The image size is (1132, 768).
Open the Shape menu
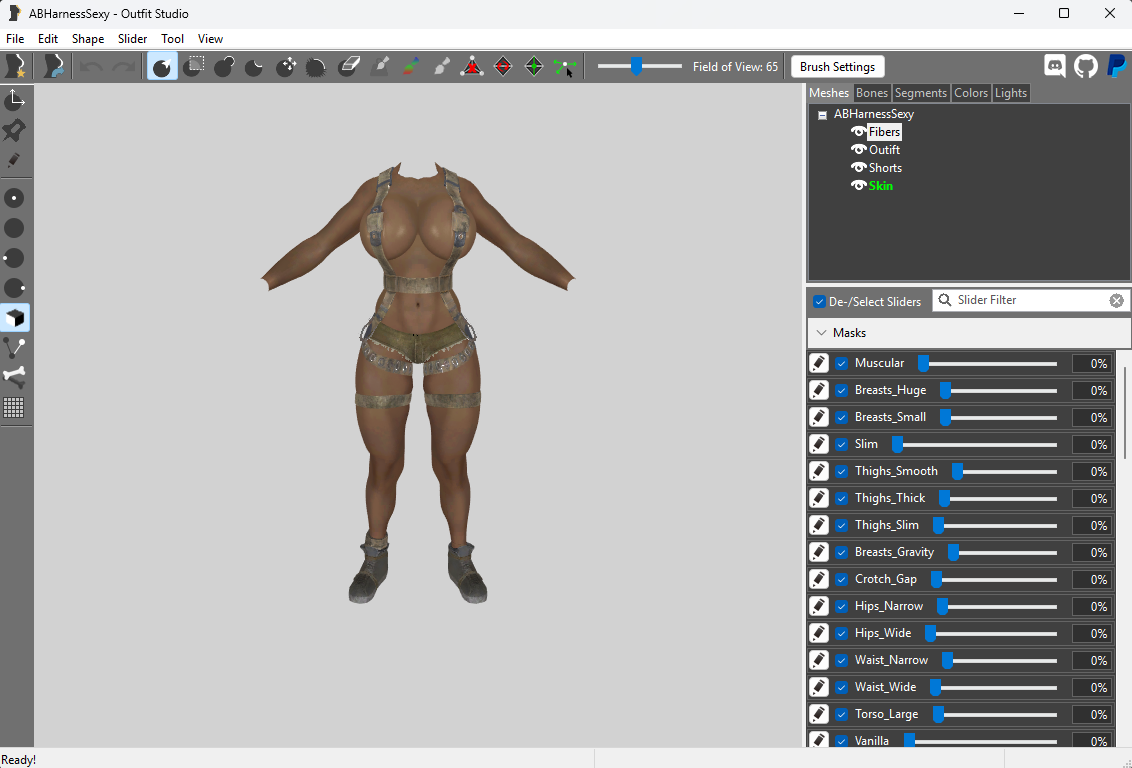pos(88,39)
